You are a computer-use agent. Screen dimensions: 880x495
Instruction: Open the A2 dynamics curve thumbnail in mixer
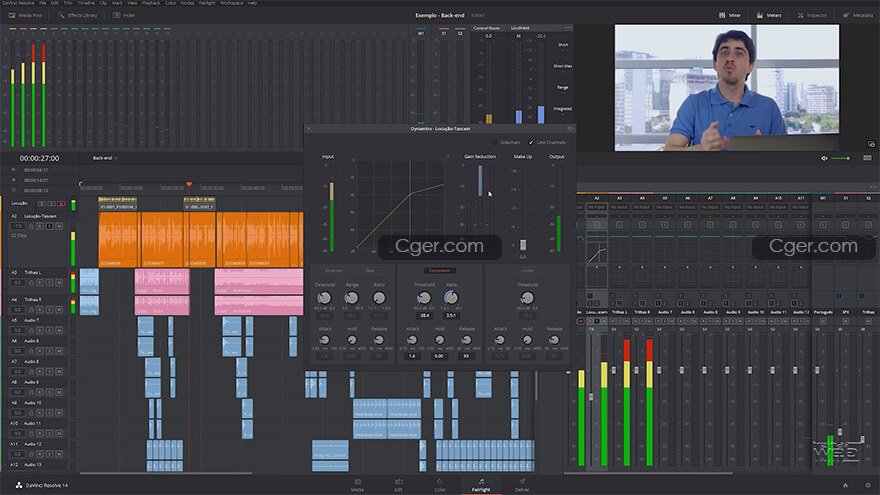pos(597,254)
